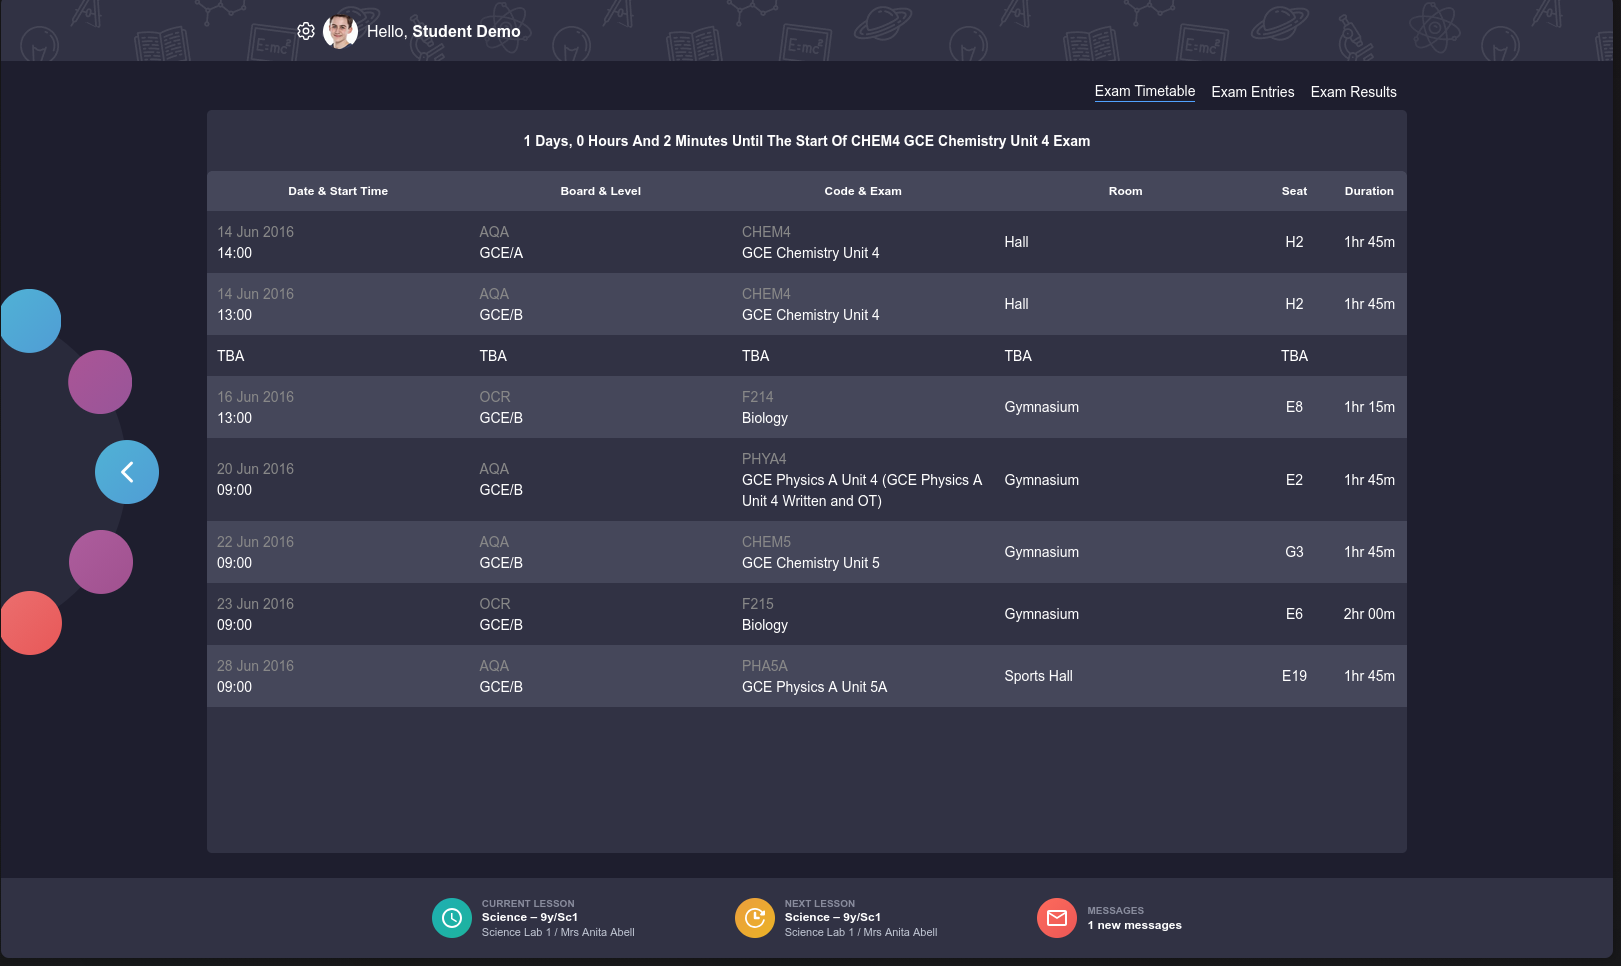Click the 28 Jun 2016 date cell
This screenshot has height=966, width=1621.
[x=338, y=676]
